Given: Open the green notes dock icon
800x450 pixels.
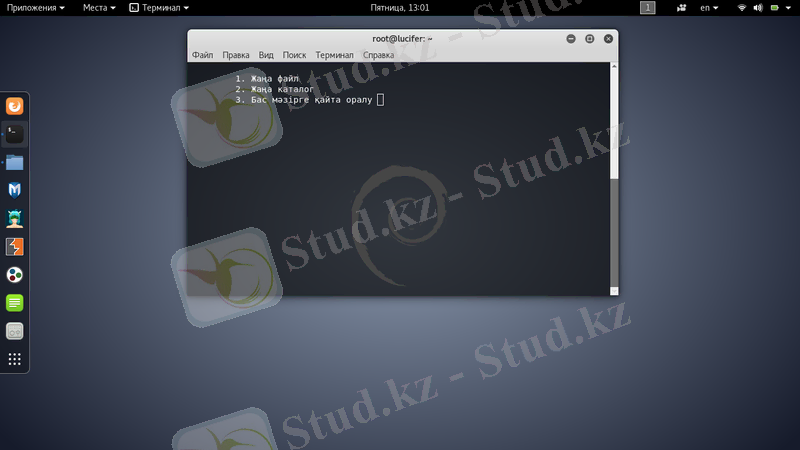Looking at the screenshot, I should coord(14,303).
